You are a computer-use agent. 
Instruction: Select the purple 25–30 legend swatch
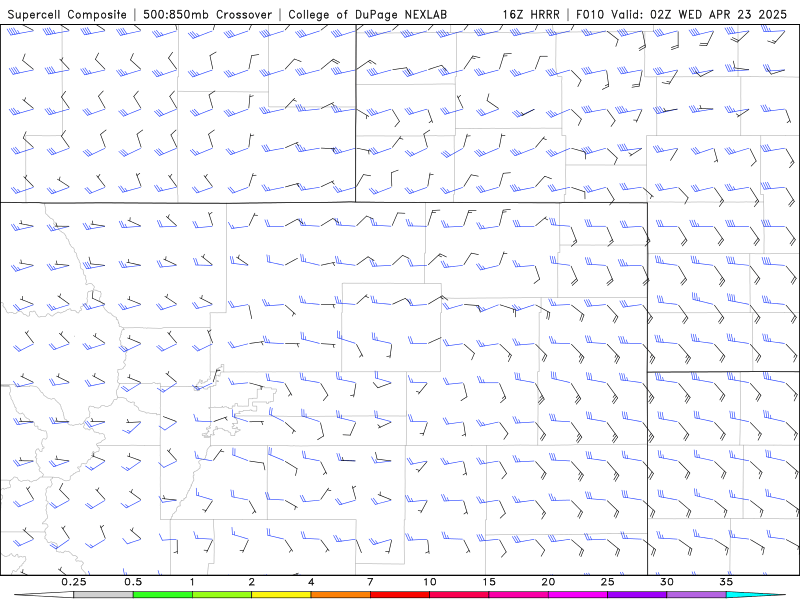(637, 595)
